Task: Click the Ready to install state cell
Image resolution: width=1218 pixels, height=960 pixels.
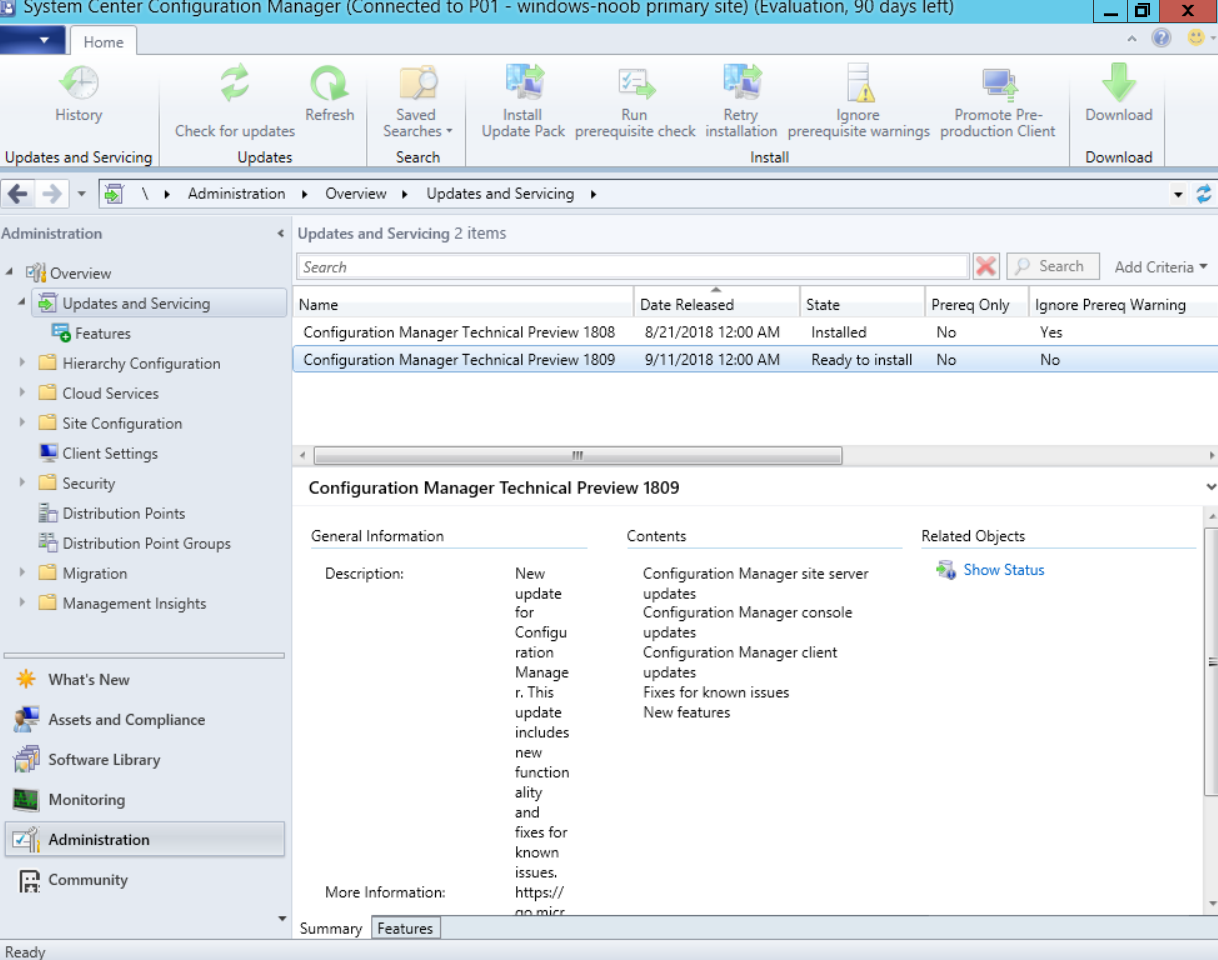Action: tap(862, 360)
